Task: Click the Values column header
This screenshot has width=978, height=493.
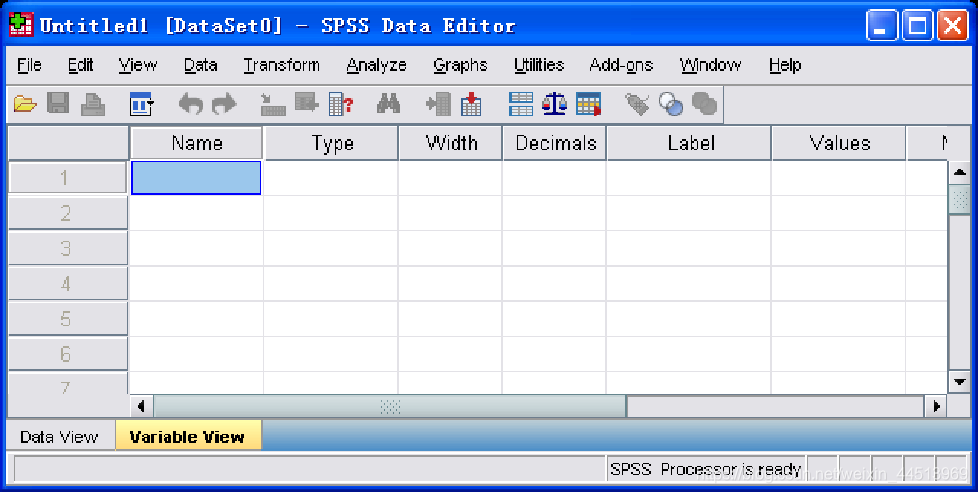Action: 840,143
